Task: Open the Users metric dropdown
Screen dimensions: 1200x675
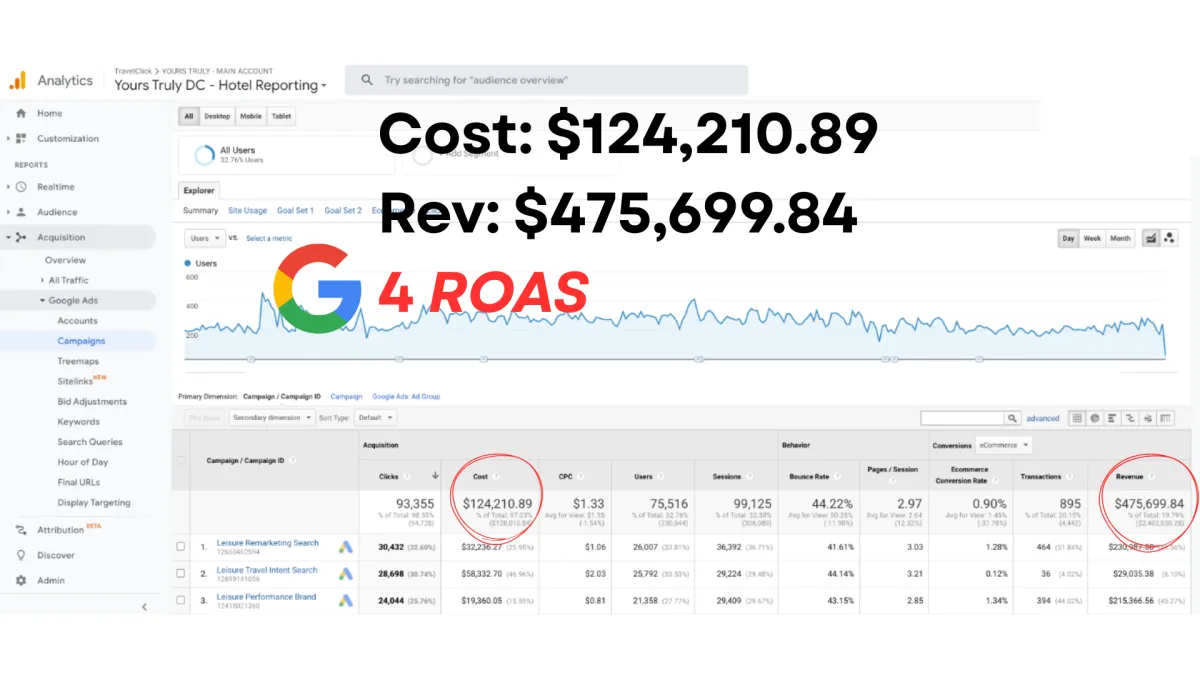Action: (205, 238)
